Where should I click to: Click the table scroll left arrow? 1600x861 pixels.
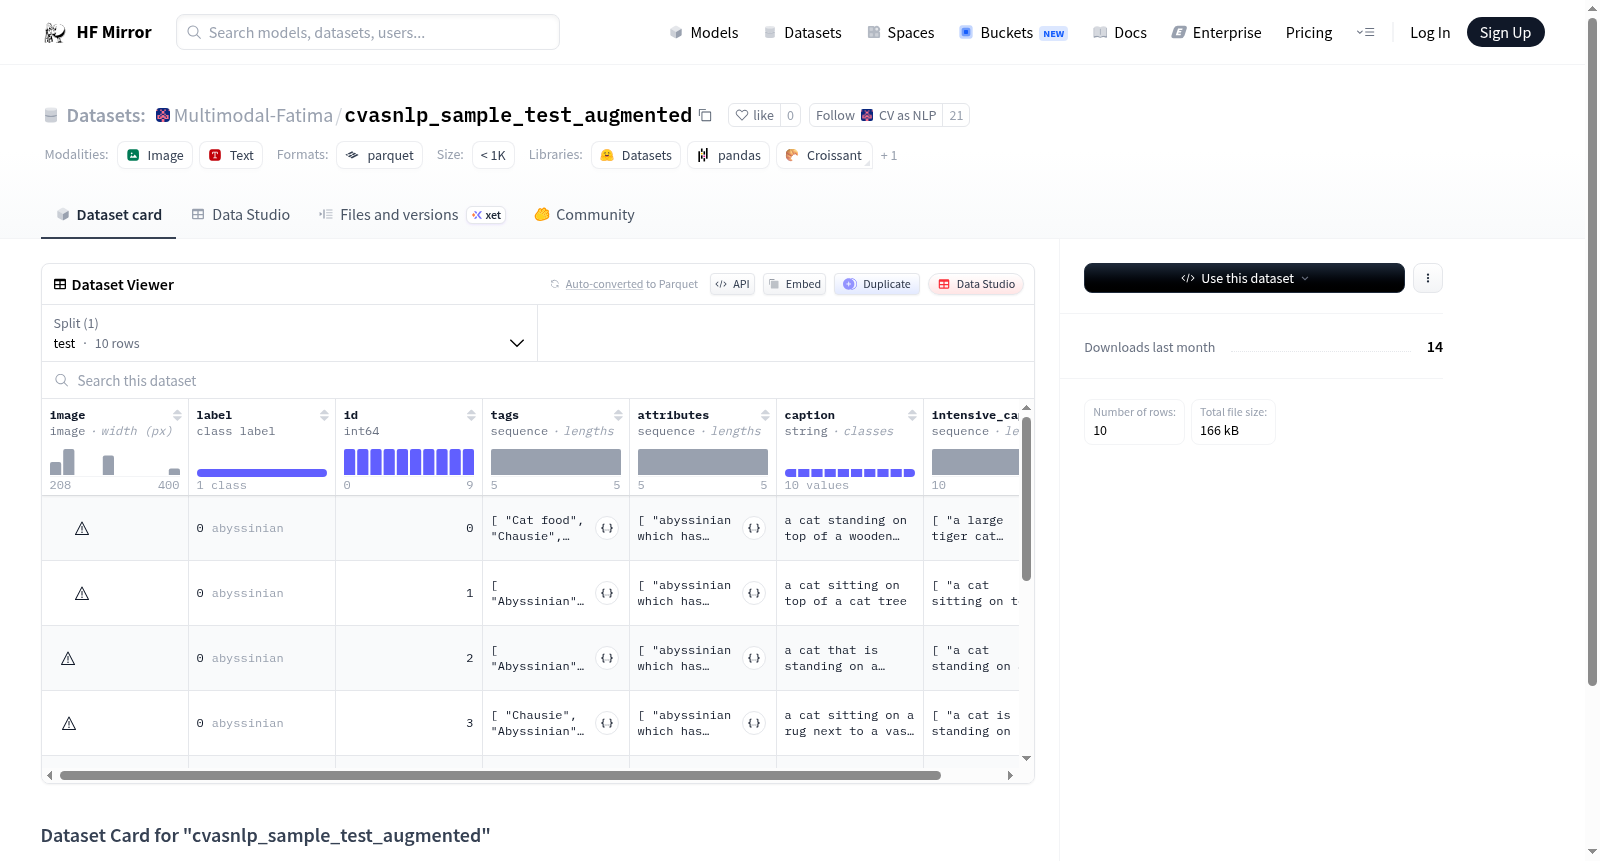pyautogui.click(x=50, y=775)
